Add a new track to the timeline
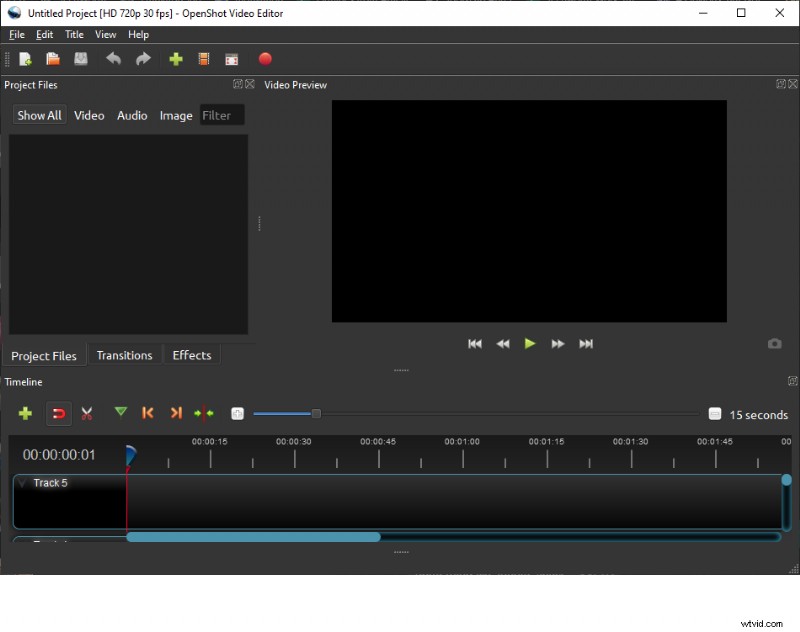Screen dimensions: 800x632 pyautogui.click(x=25, y=413)
